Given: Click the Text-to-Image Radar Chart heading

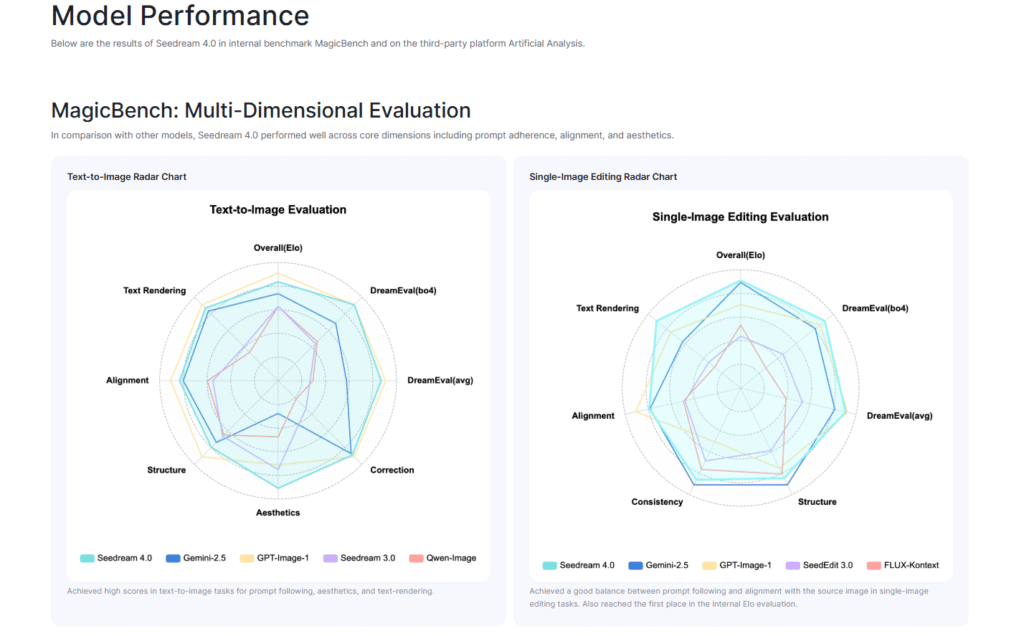Looking at the screenshot, I should [x=127, y=177].
